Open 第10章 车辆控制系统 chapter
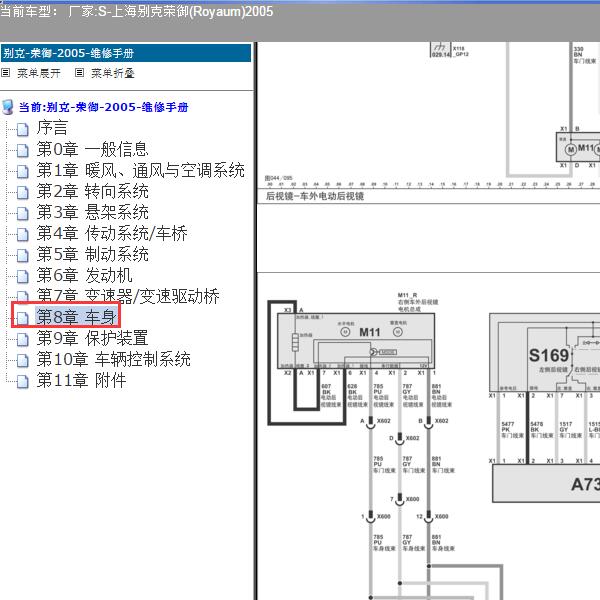 coord(114,359)
